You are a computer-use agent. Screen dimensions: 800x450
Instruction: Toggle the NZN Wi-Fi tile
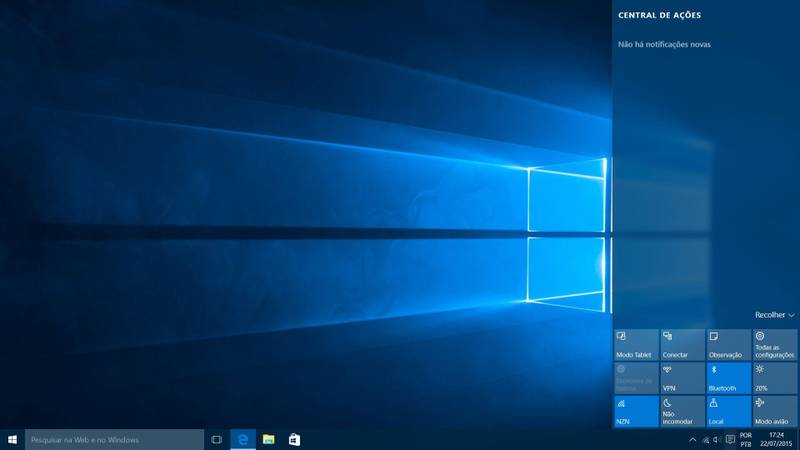(636, 411)
